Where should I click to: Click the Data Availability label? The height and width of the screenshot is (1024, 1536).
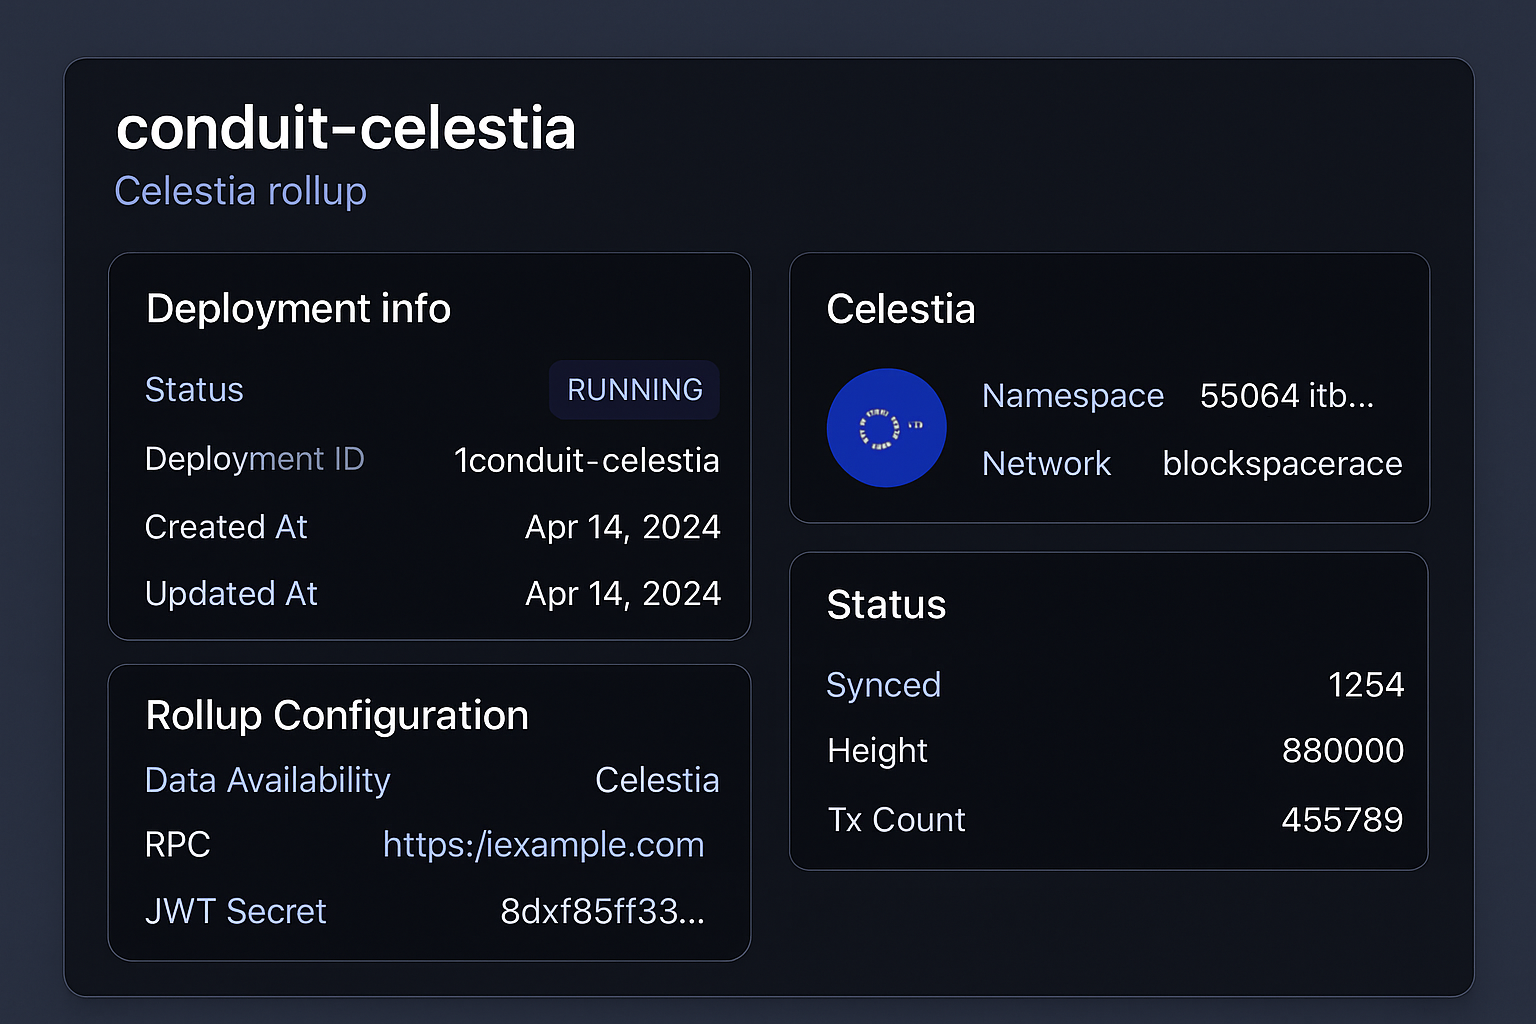(x=267, y=780)
